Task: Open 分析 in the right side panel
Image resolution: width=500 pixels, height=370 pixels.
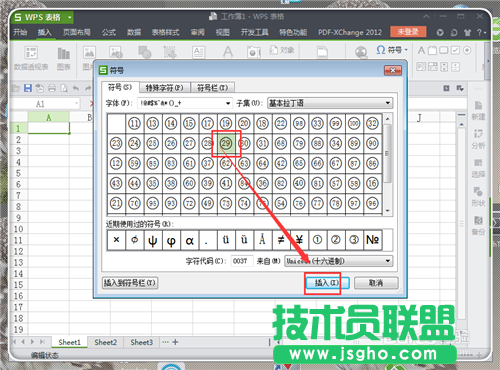Action: [x=478, y=139]
